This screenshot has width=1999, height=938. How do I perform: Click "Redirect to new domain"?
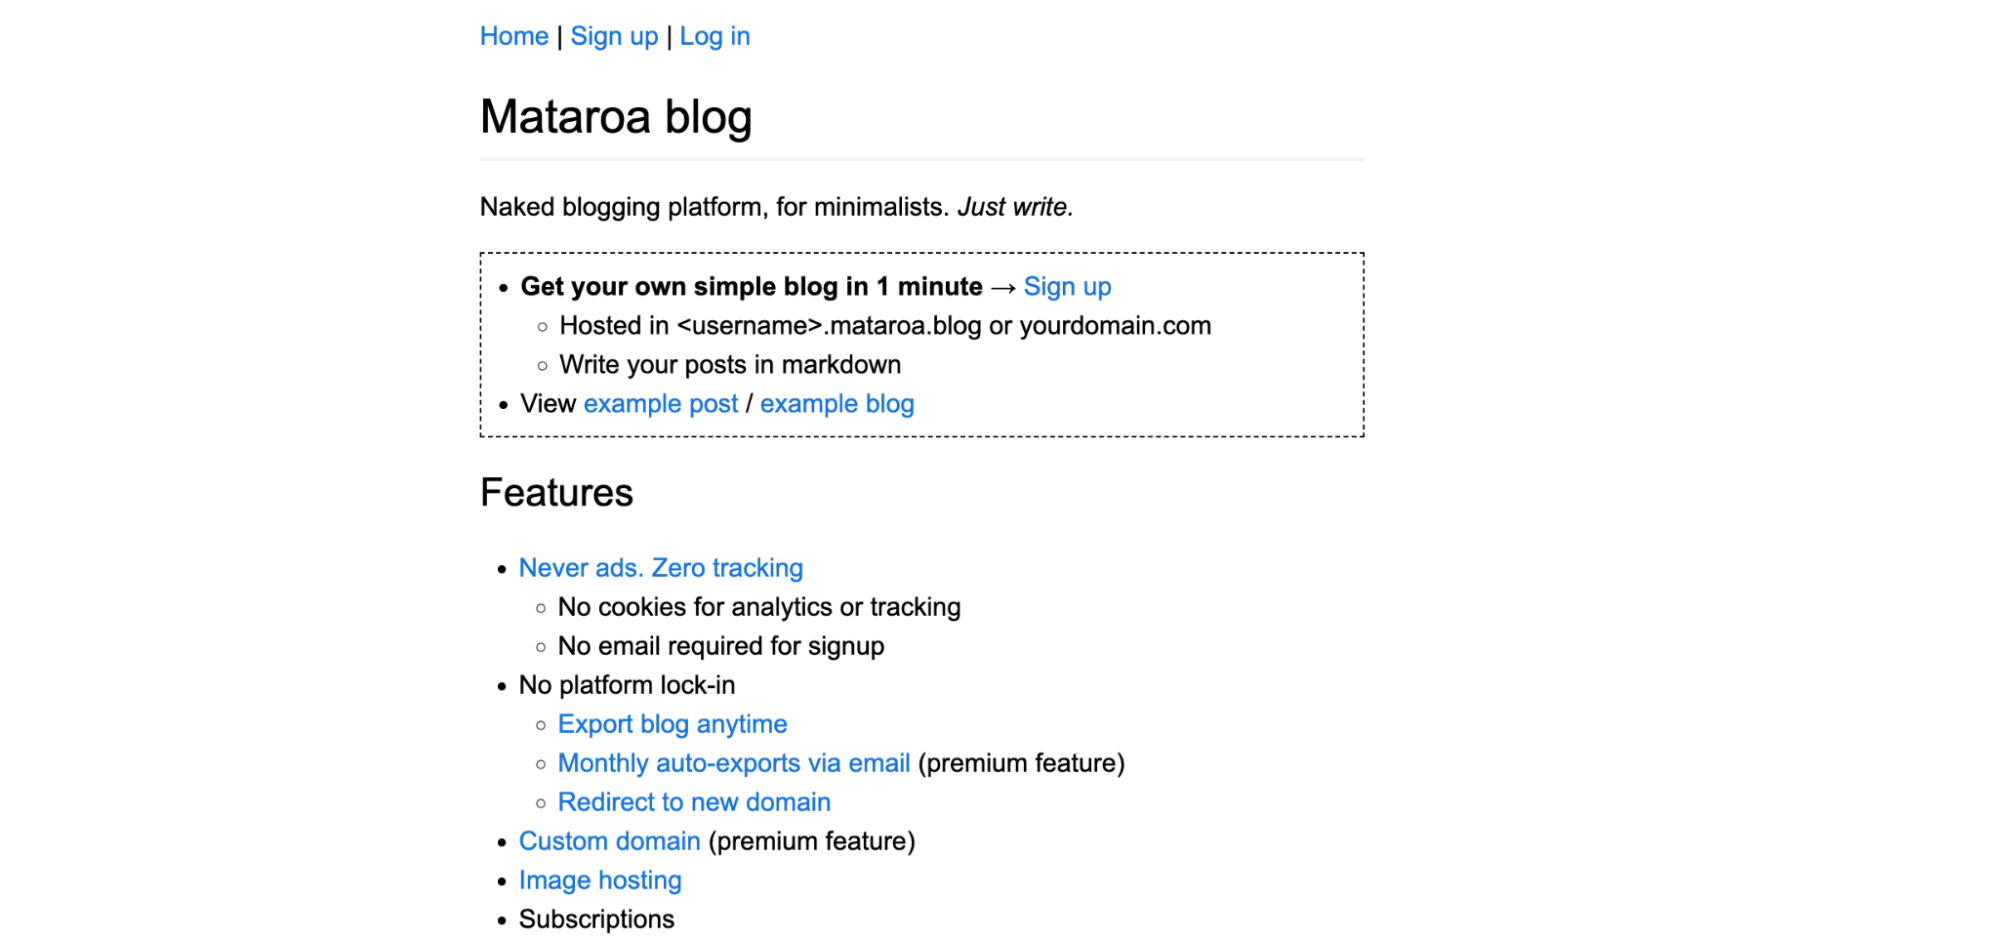694,802
